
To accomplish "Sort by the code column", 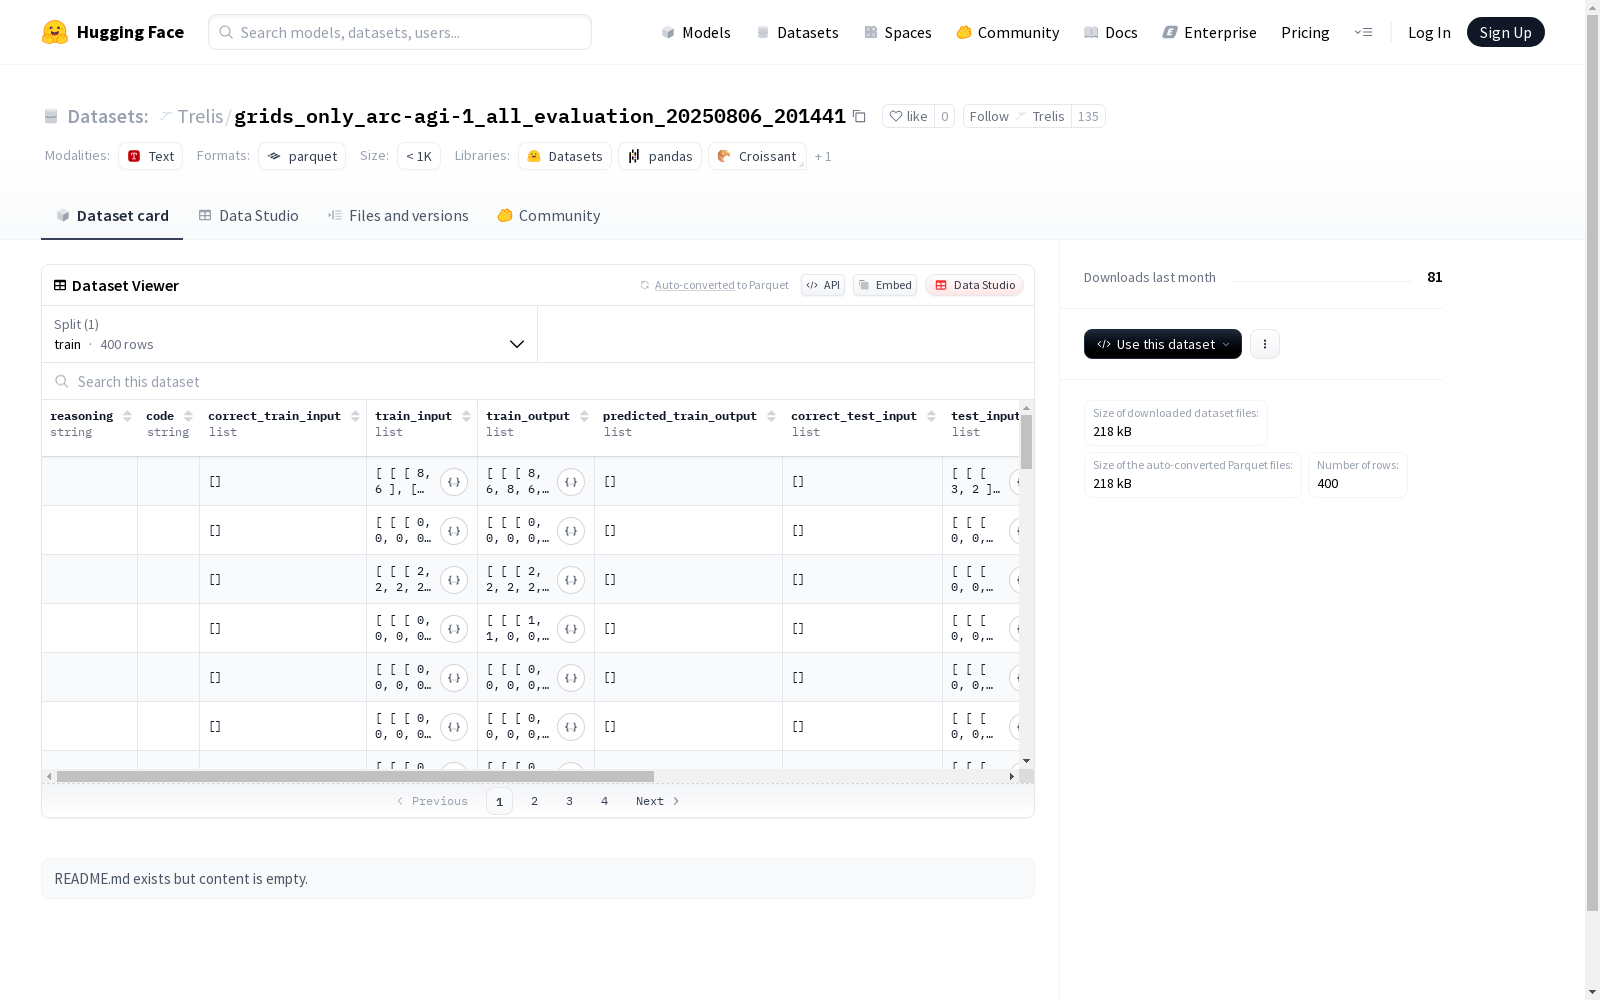I will pos(188,416).
